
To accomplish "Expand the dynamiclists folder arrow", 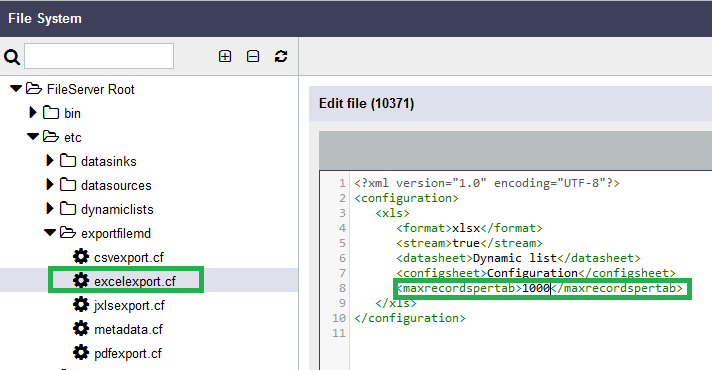I will click(50, 209).
